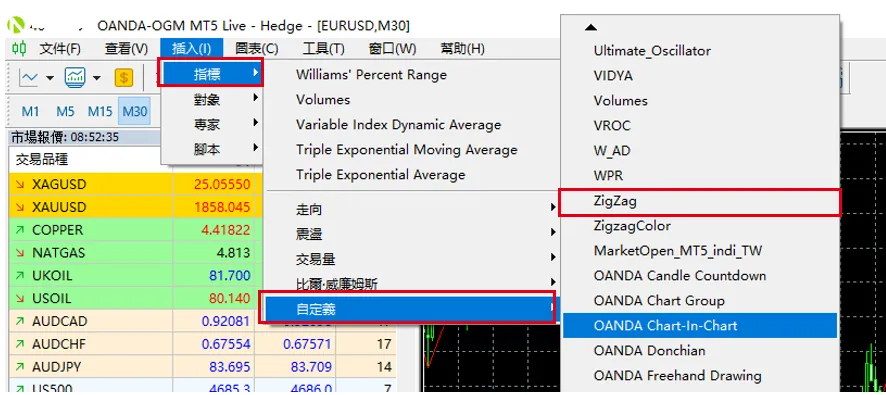Open the 圖表(C) menu
This screenshot has width=886, height=395.
[257, 49]
